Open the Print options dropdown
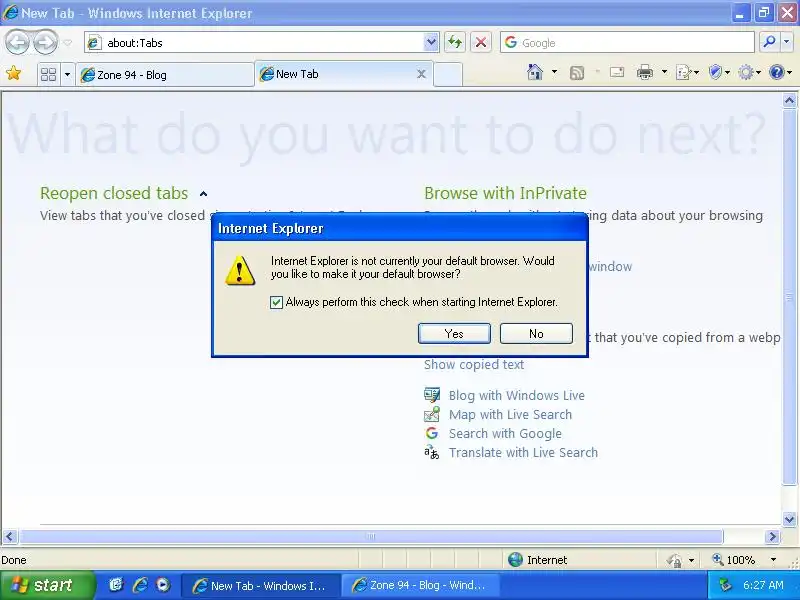The width and height of the screenshot is (800, 600). (x=664, y=72)
